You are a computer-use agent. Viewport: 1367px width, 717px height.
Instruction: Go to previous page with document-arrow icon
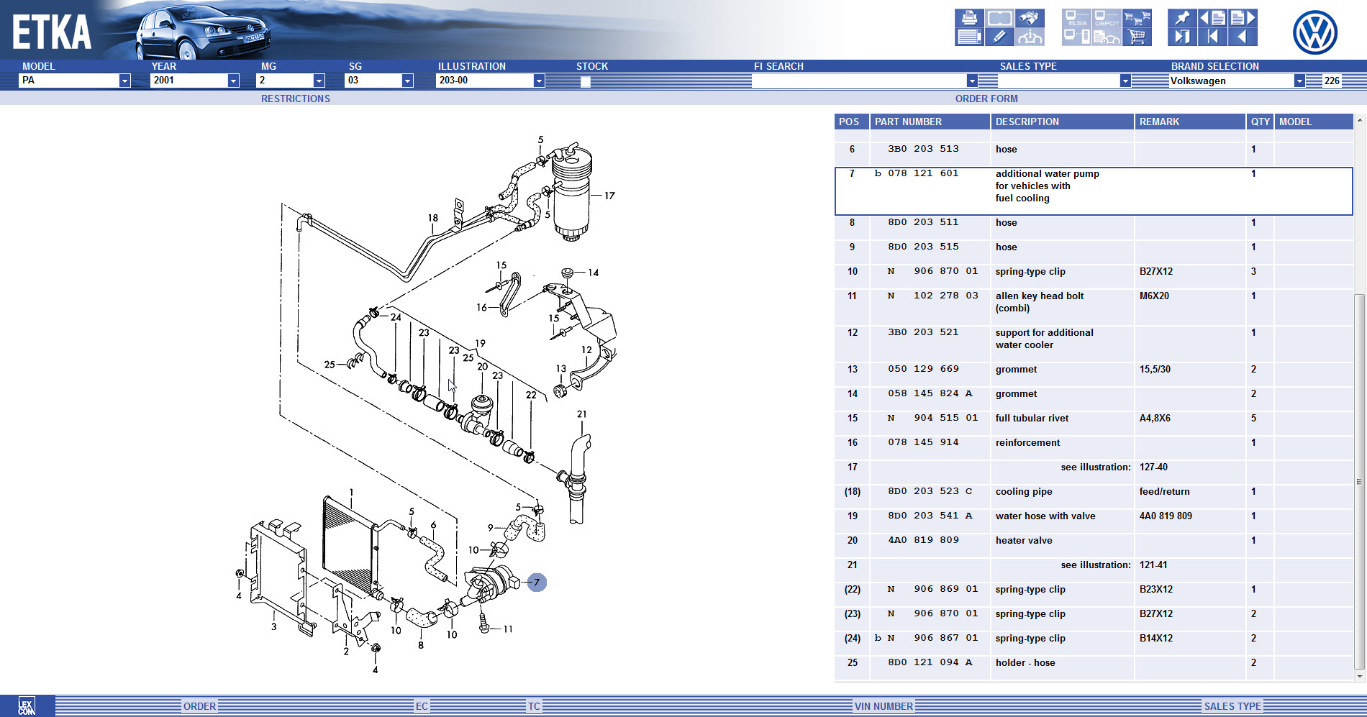[1212, 18]
